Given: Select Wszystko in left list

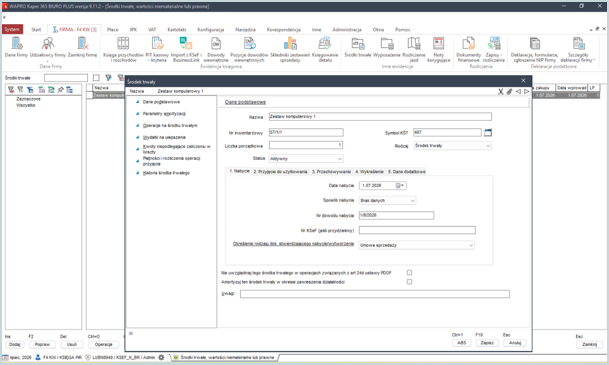Looking at the screenshot, I should click(26, 105).
